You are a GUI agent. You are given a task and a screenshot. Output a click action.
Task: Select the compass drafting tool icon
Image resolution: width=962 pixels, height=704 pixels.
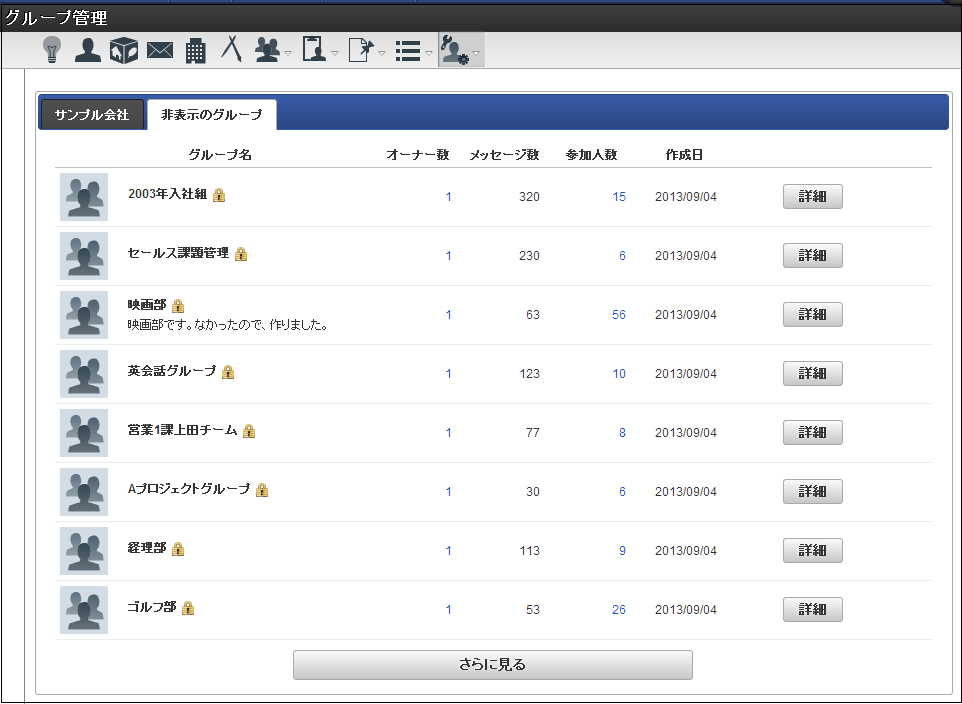[x=231, y=50]
